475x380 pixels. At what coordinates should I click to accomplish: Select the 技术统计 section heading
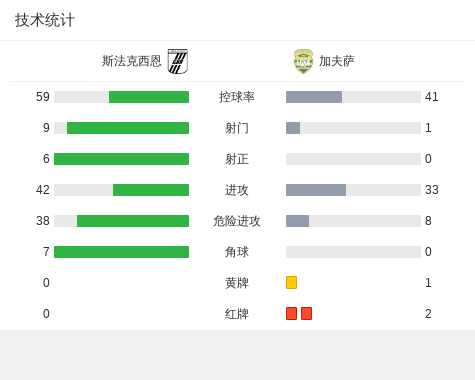pyautogui.click(x=45, y=20)
